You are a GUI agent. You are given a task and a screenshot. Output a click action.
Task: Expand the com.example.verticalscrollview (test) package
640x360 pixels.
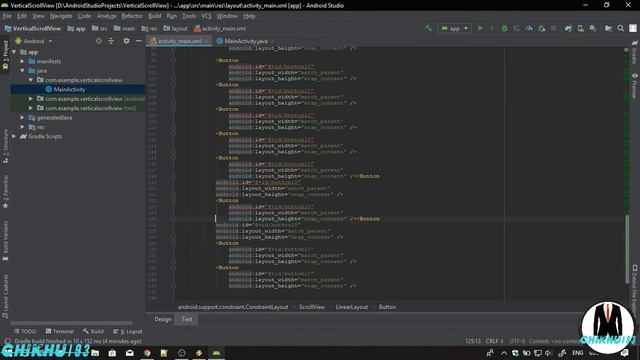(x=31, y=108)
